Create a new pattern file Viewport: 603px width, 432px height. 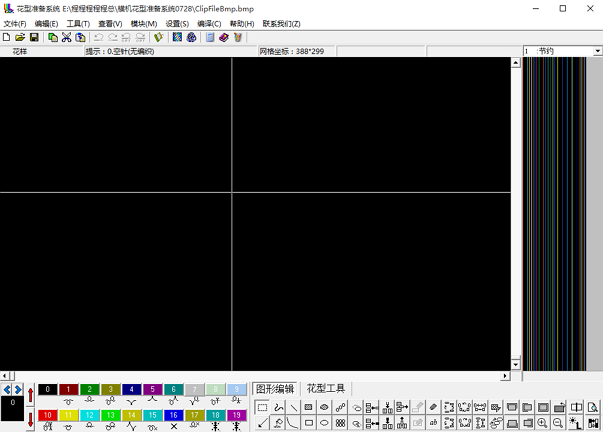pyautogui.click(x=6, y=37)
